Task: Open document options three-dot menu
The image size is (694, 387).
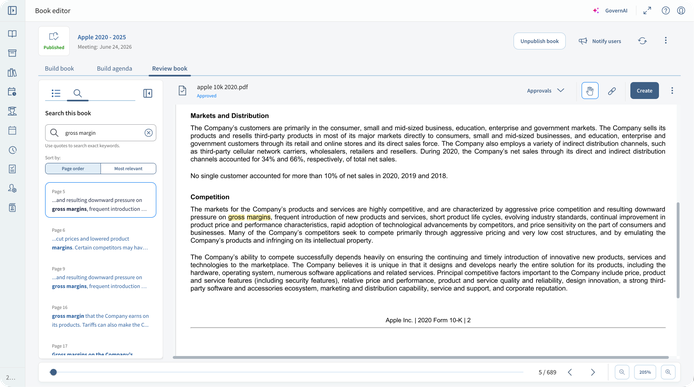Action: click(672, 91)
